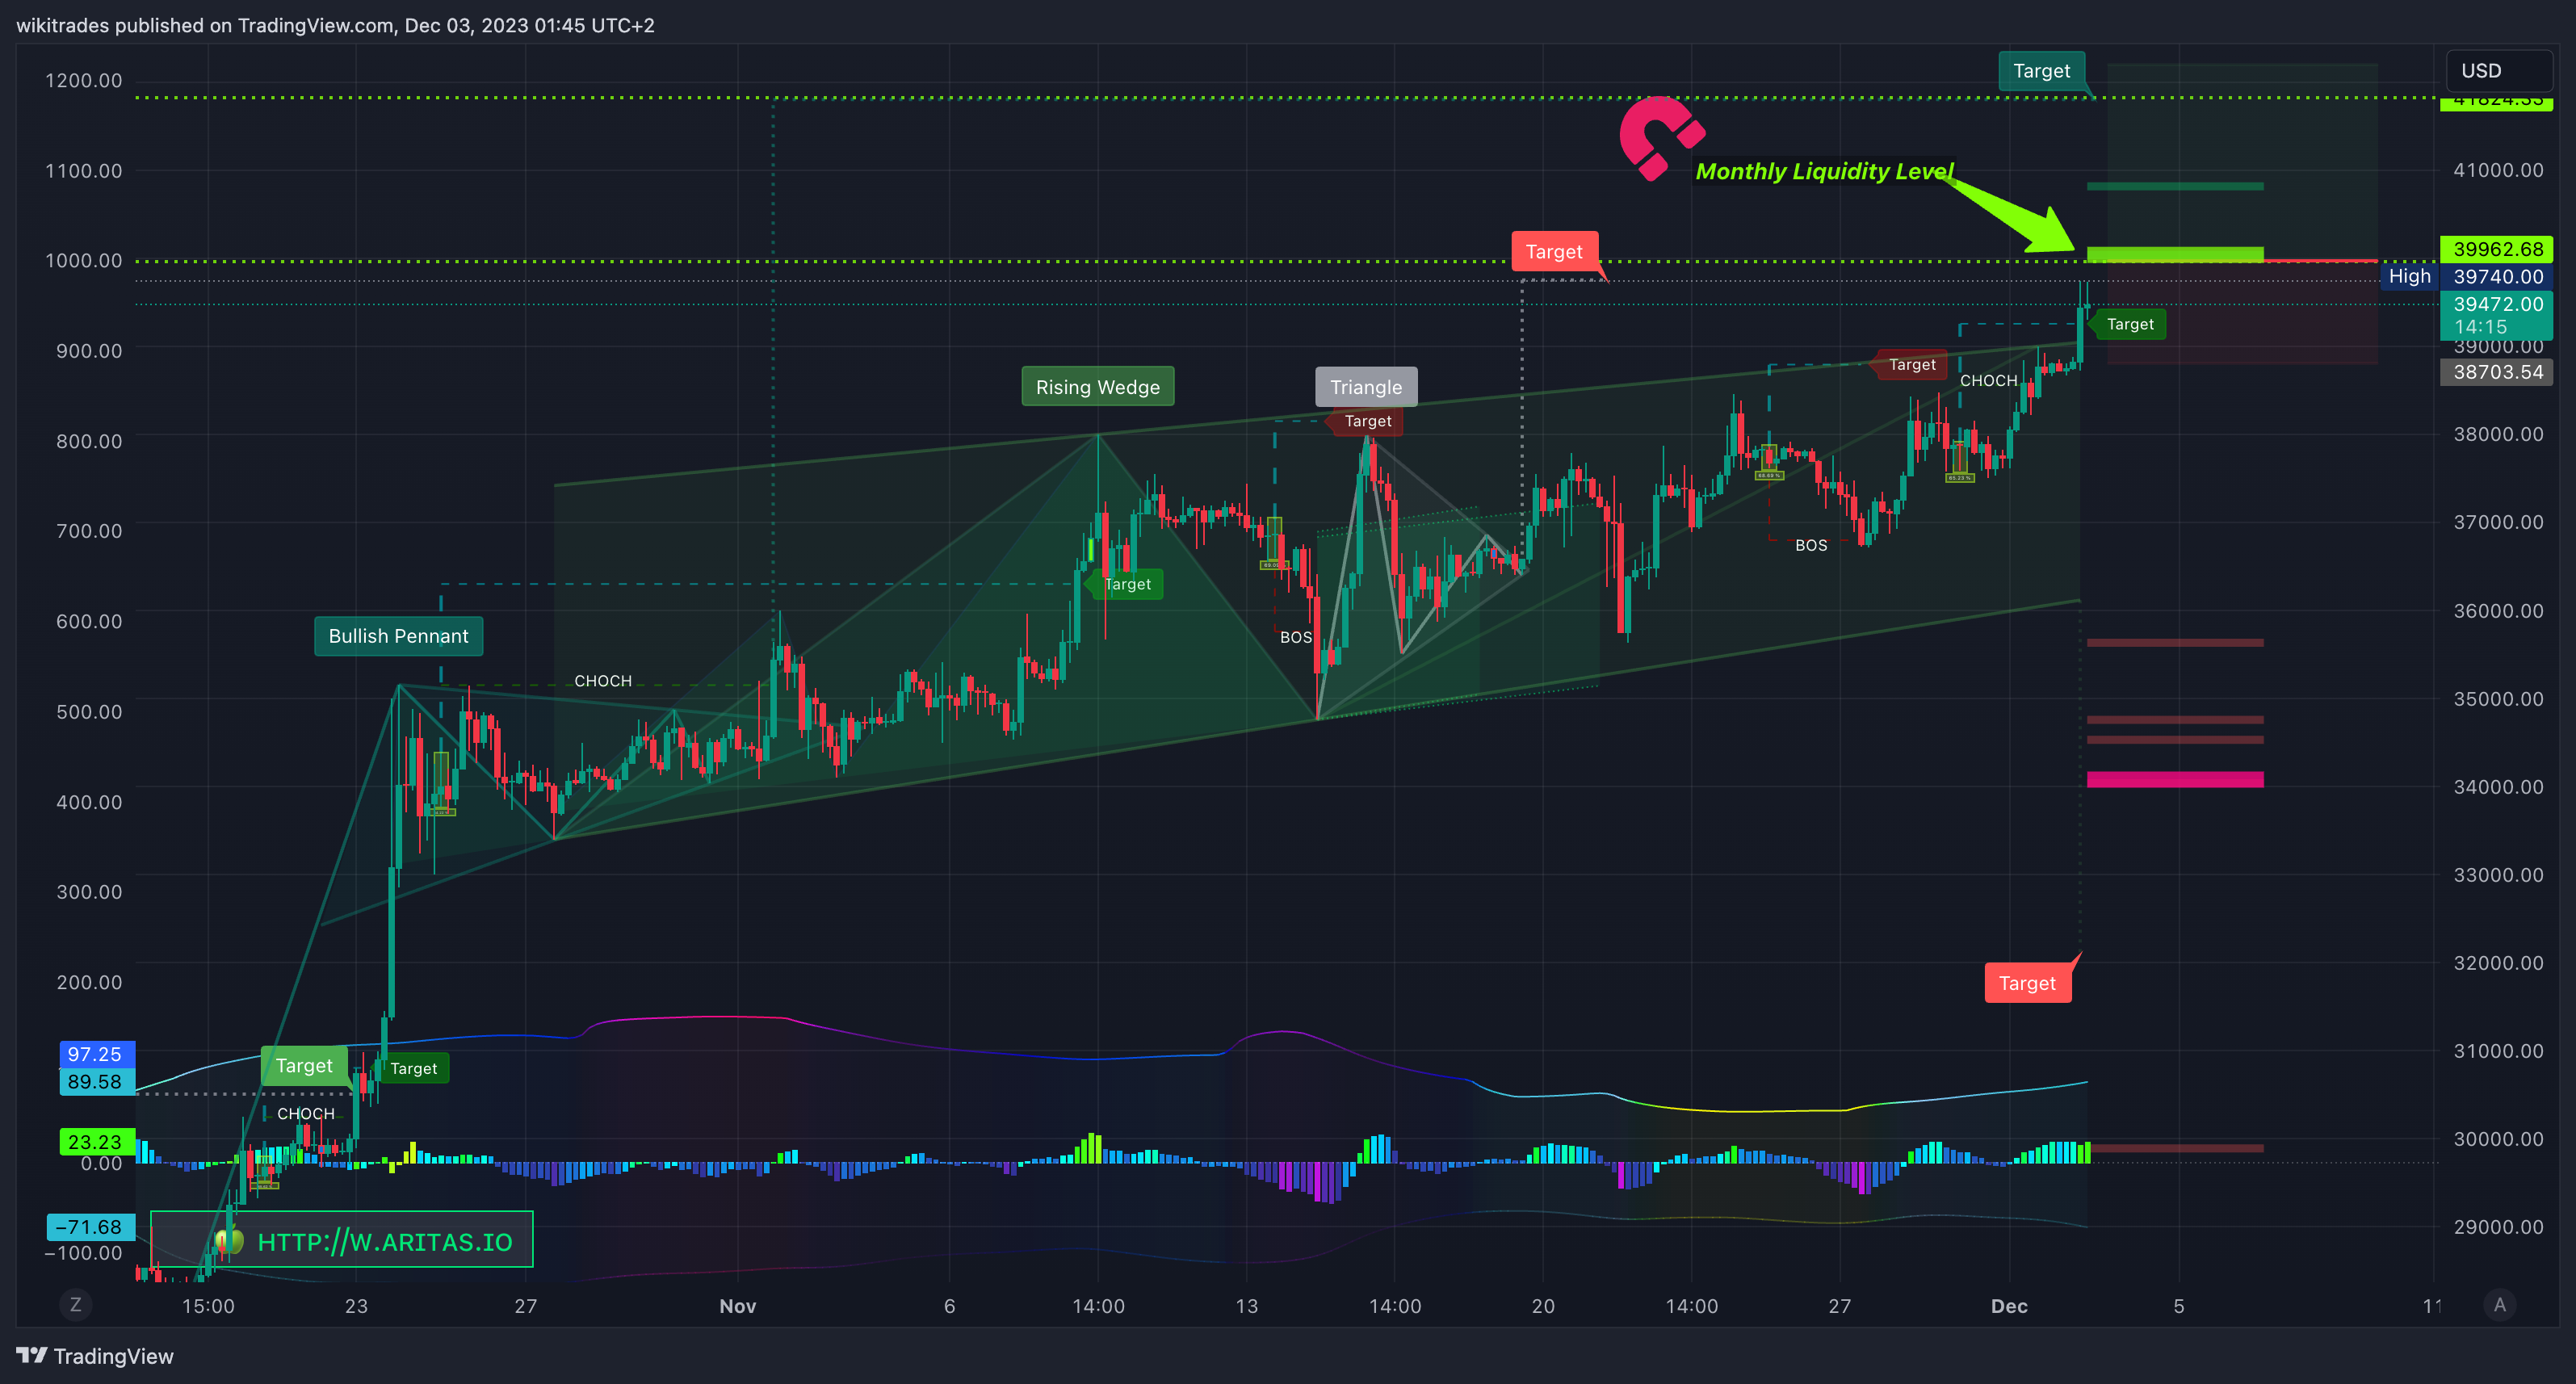This screenshot has width=2576, height=1384.
Task: Click the High 39740.00 price label
Action: 2466,276
